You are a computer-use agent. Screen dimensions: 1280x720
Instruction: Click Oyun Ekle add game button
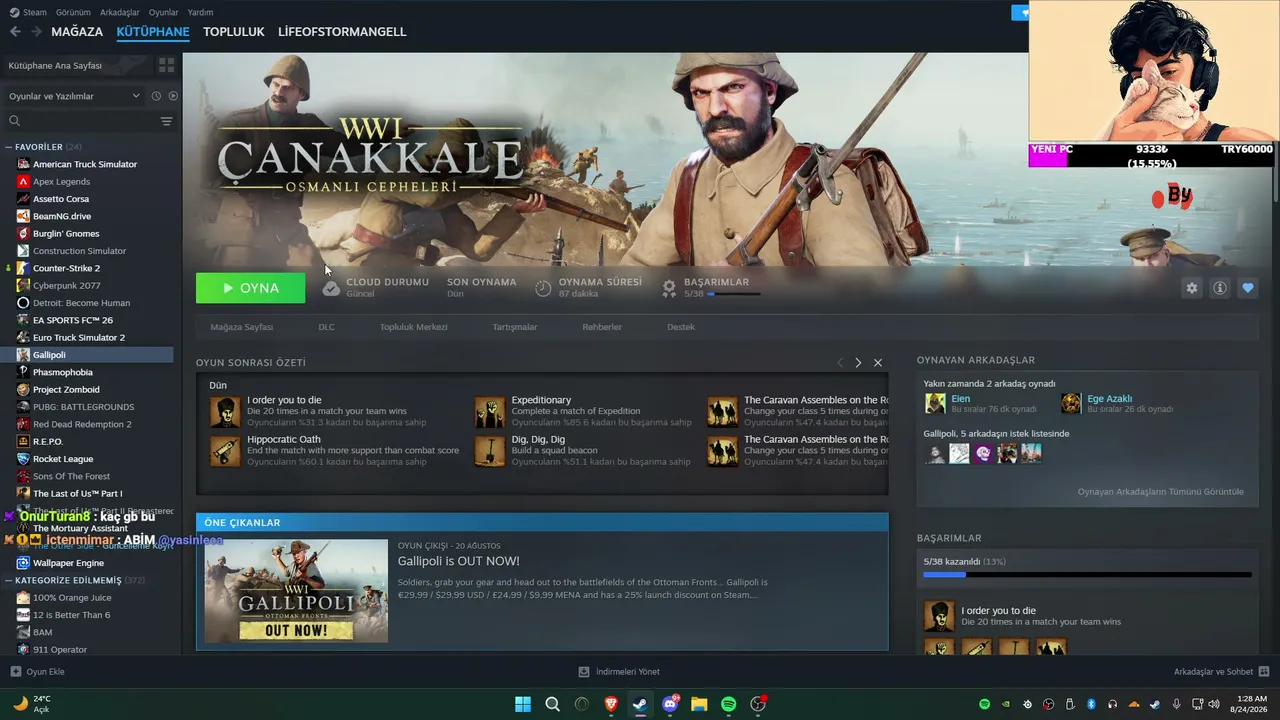coord(38,672)
